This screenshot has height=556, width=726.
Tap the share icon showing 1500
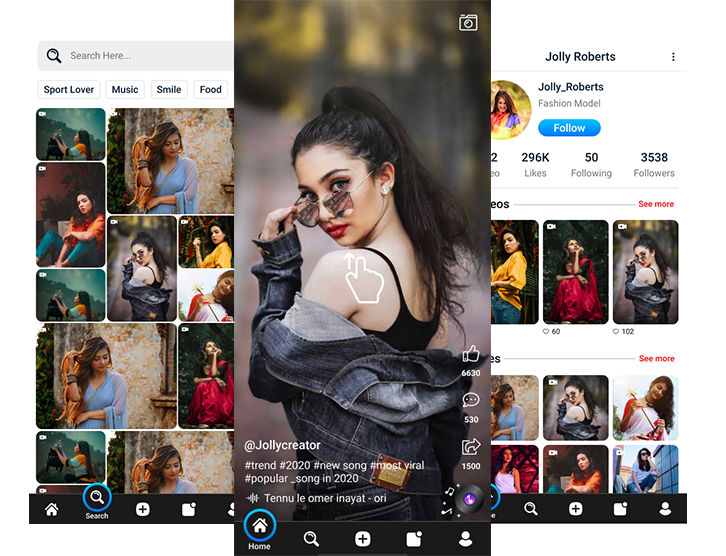(471, 448)
